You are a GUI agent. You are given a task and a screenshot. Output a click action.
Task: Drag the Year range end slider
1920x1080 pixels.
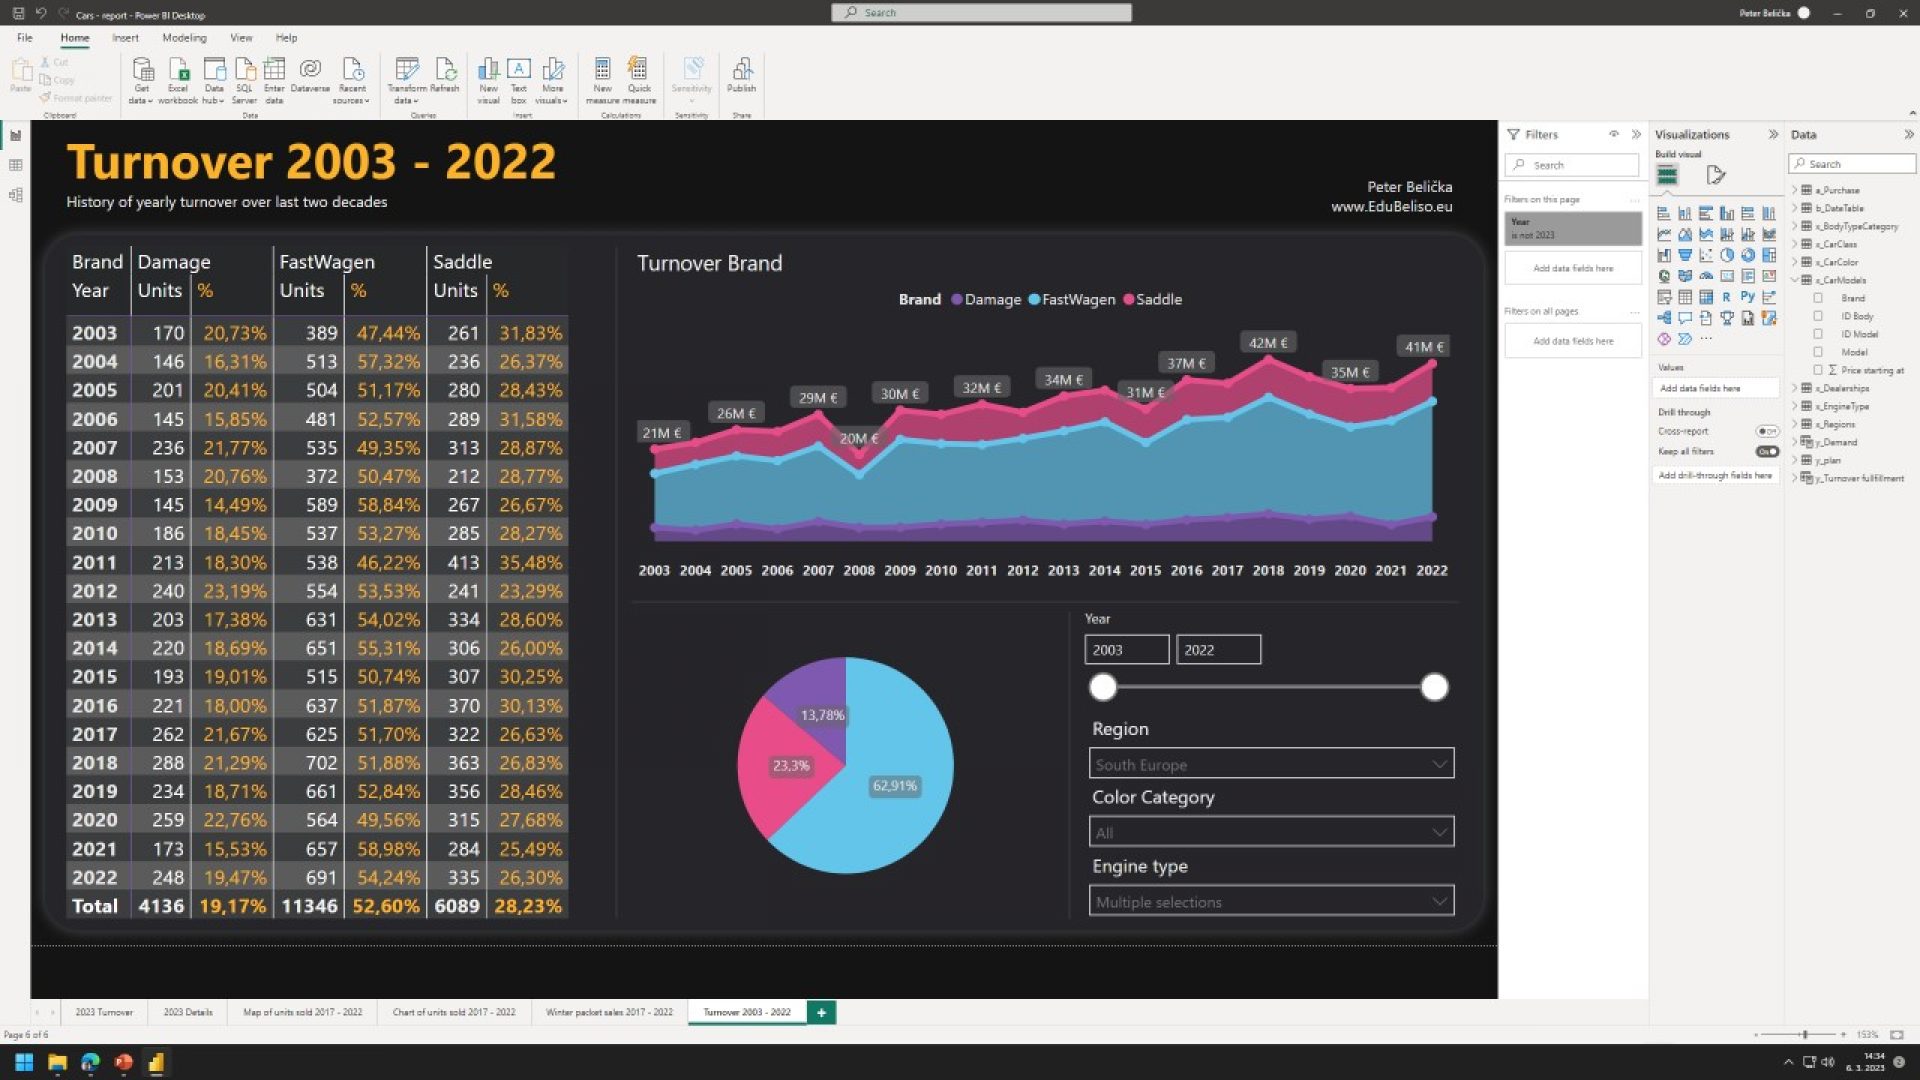[1435, 686]
